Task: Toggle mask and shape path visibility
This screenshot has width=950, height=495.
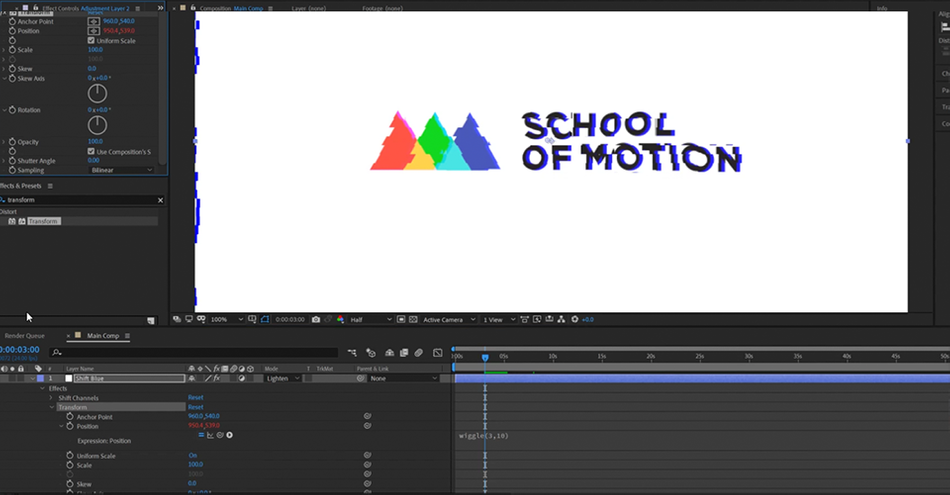Action: [265, 319]
